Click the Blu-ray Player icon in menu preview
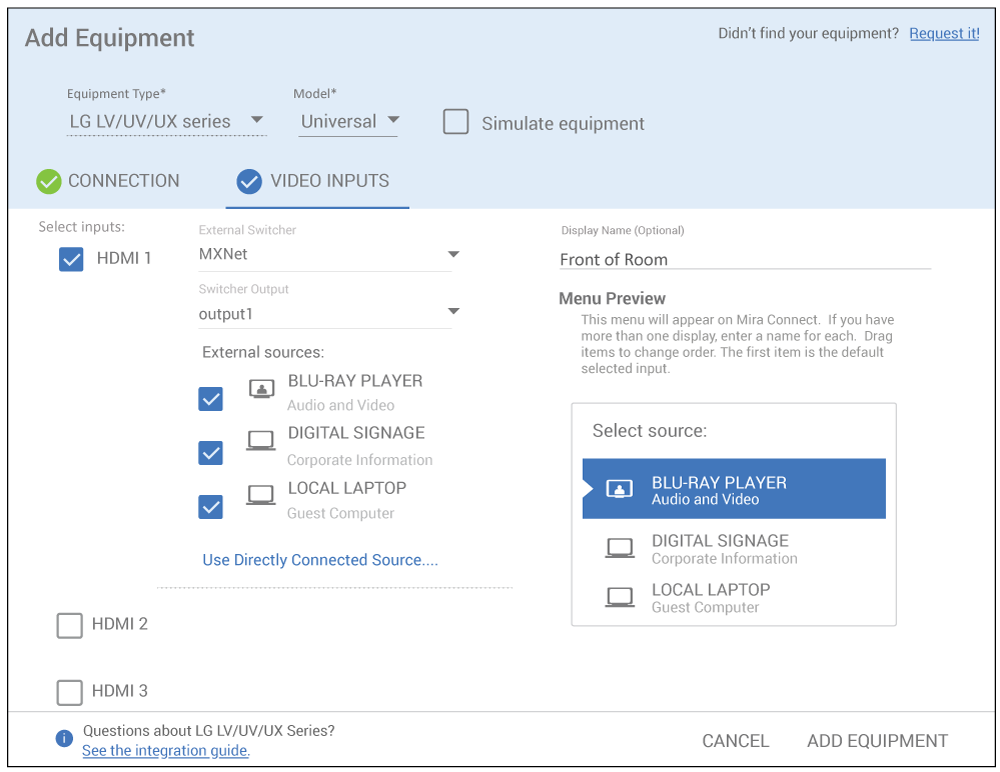Viewport: 1000px width, 772px height. pos(620,489)
